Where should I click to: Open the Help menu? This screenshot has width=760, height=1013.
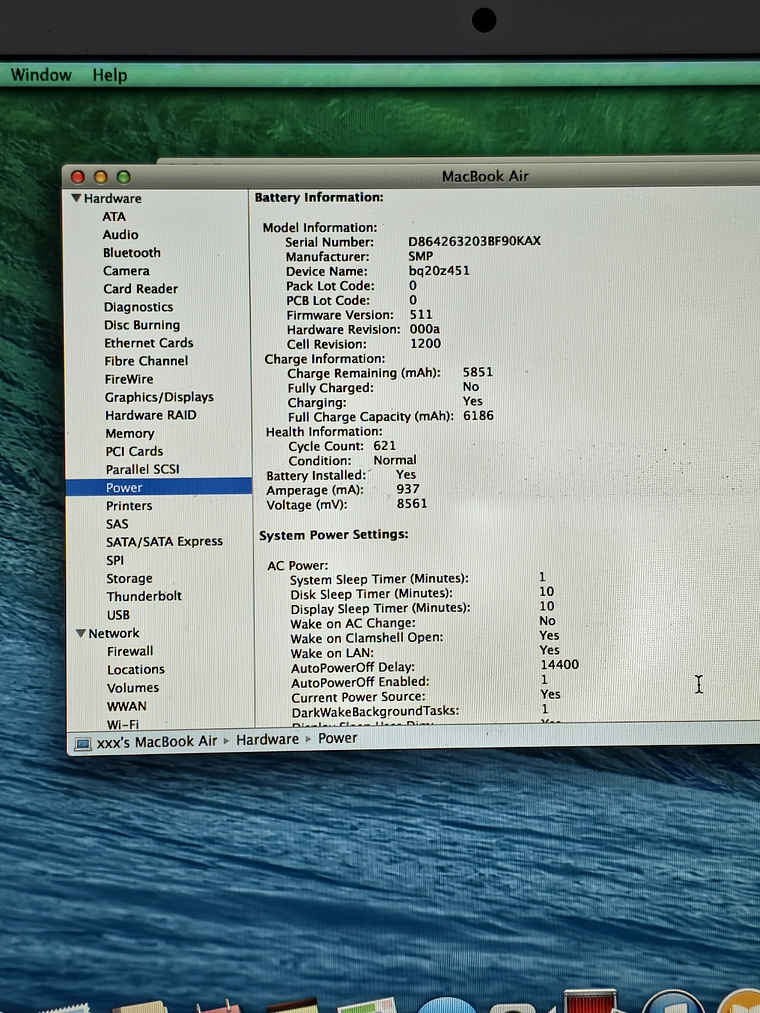point(110,75)
